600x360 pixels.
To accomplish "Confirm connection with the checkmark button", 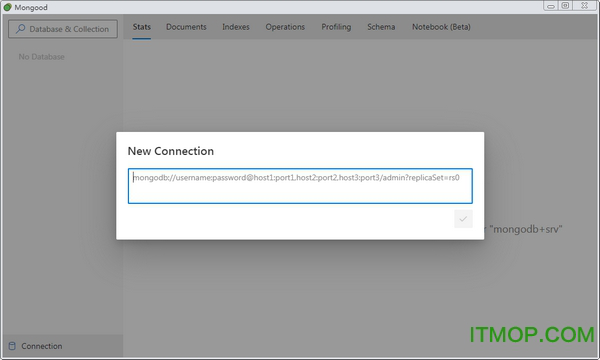I will (463, 219).
